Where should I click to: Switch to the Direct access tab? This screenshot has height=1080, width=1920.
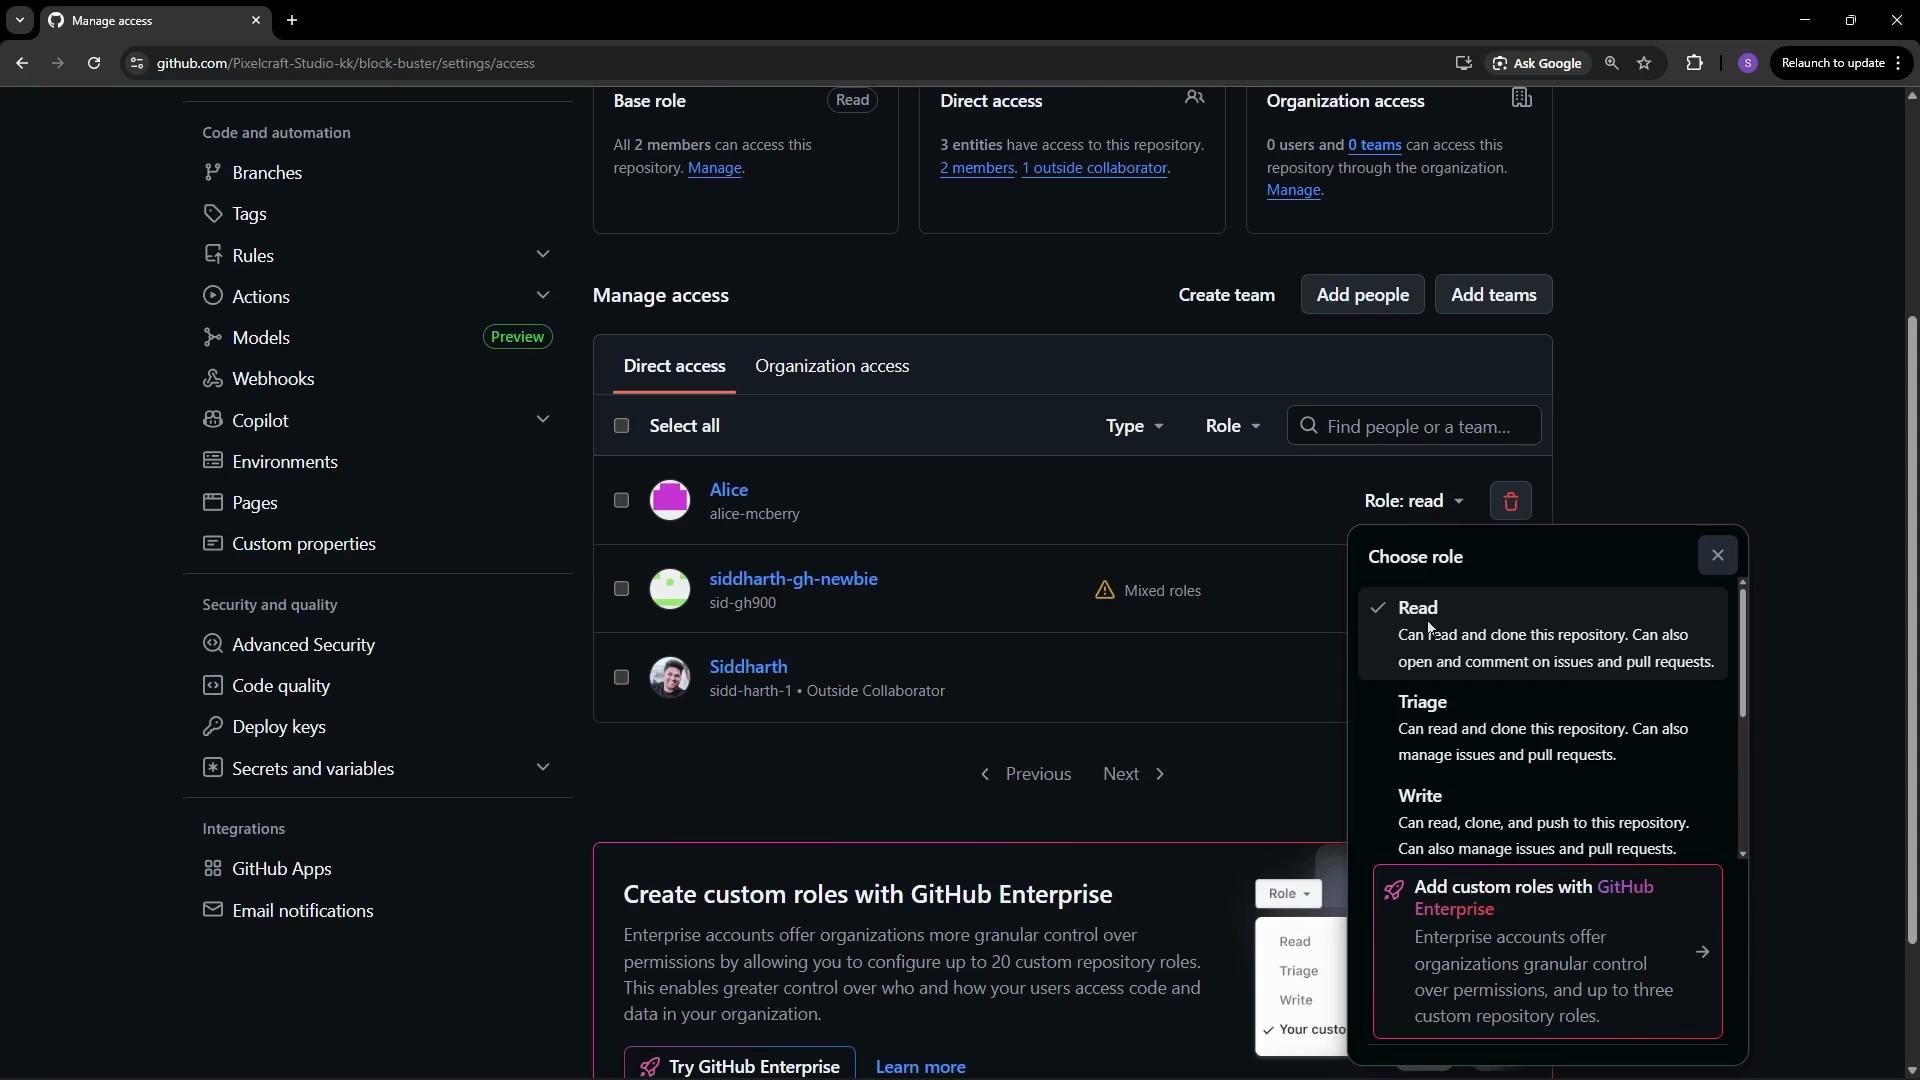click(674, 366)
